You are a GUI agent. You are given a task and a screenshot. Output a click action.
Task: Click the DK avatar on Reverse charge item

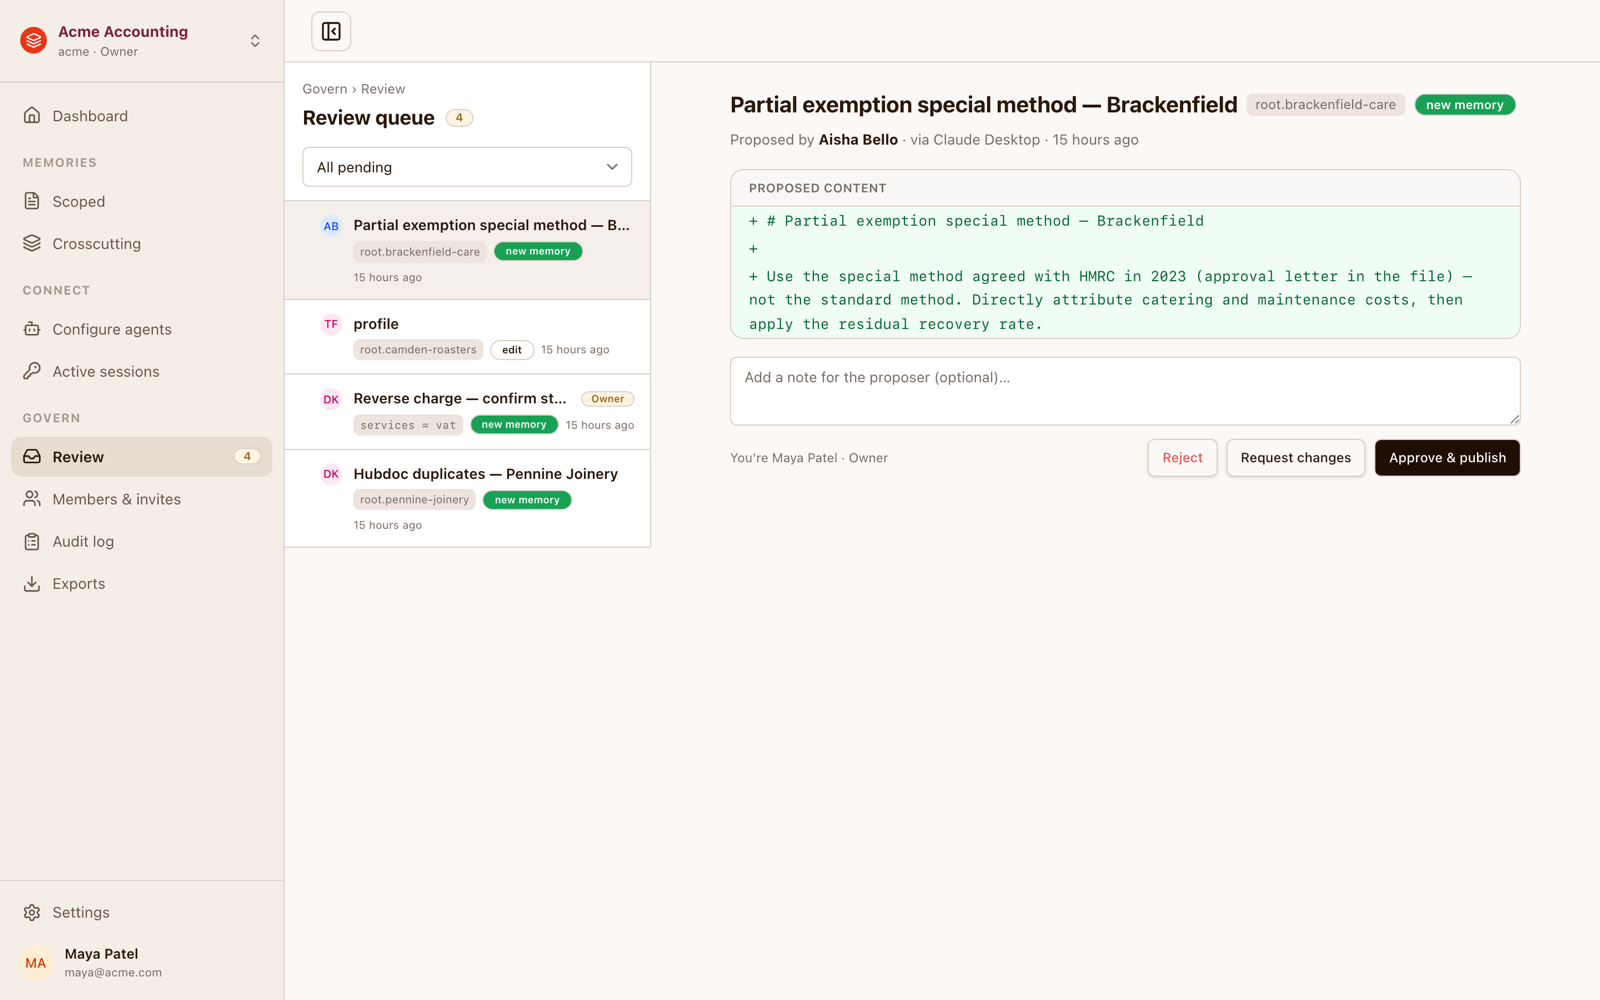click(x=331, y=399)
